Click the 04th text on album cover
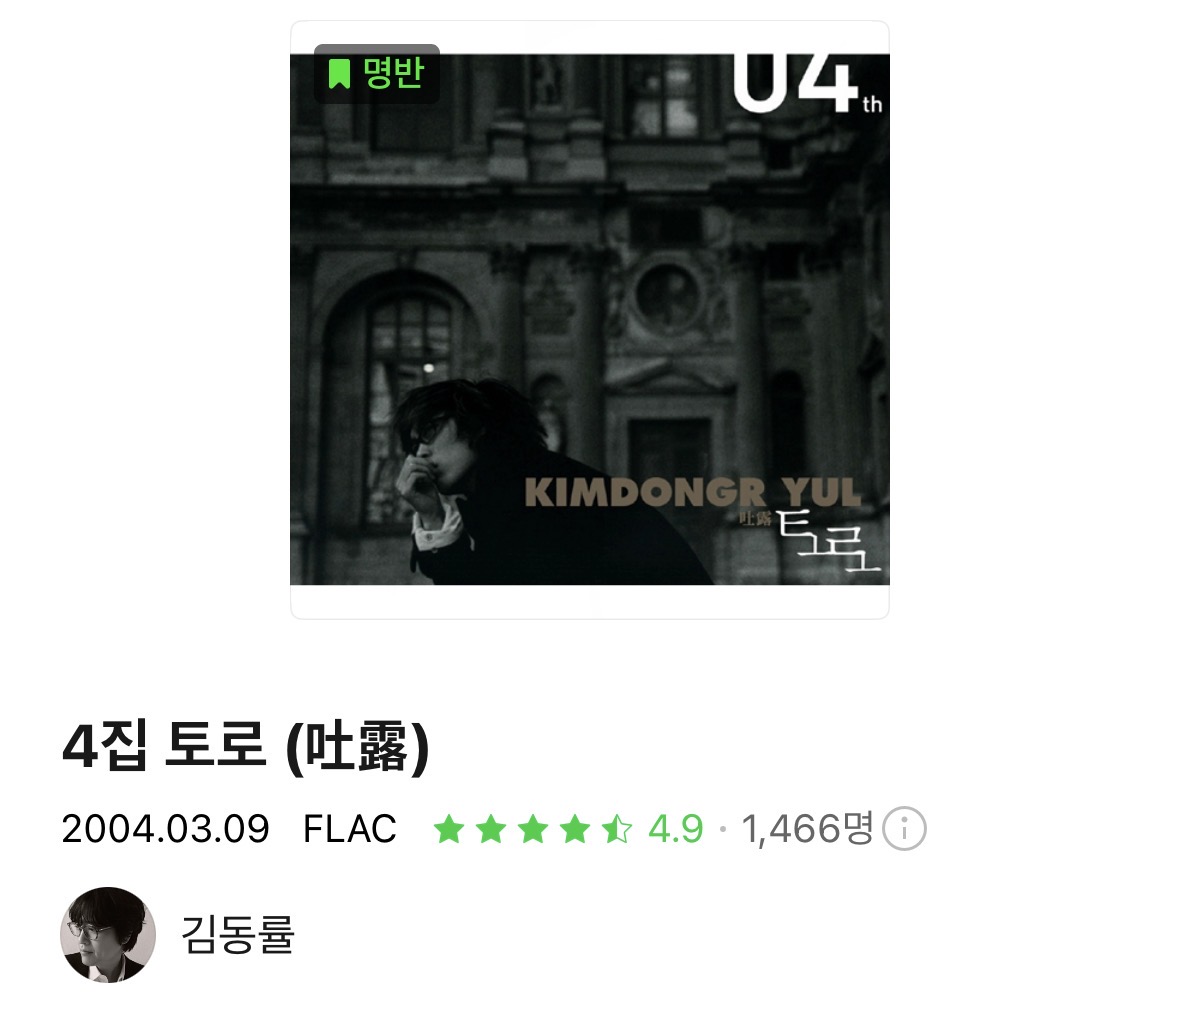This screenshot has width=1179, height=1023. coord(807,83)
